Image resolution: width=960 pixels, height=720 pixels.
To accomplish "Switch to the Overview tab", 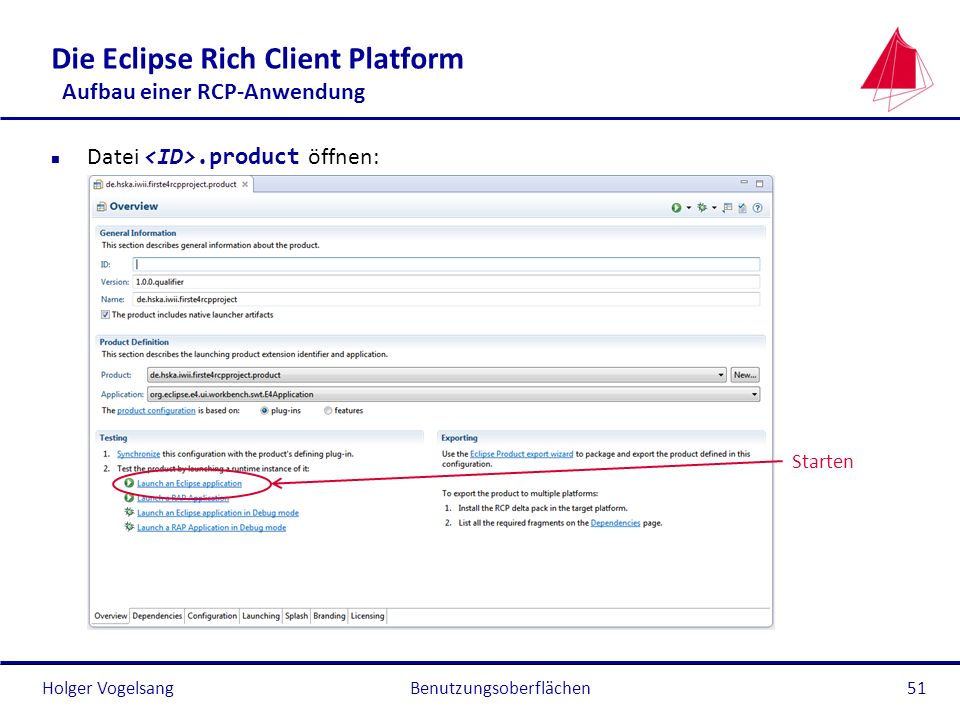I will point(111,616).
